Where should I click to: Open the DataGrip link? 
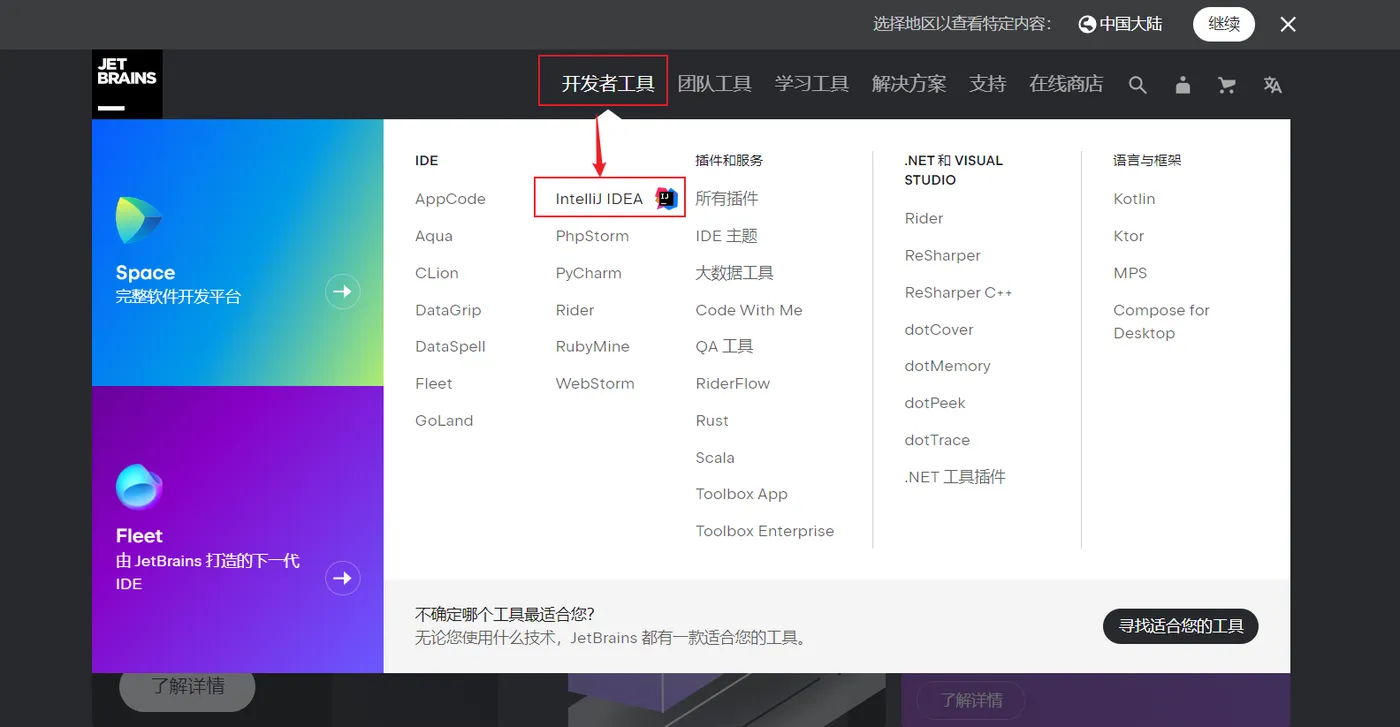click(x=448, y=310)
